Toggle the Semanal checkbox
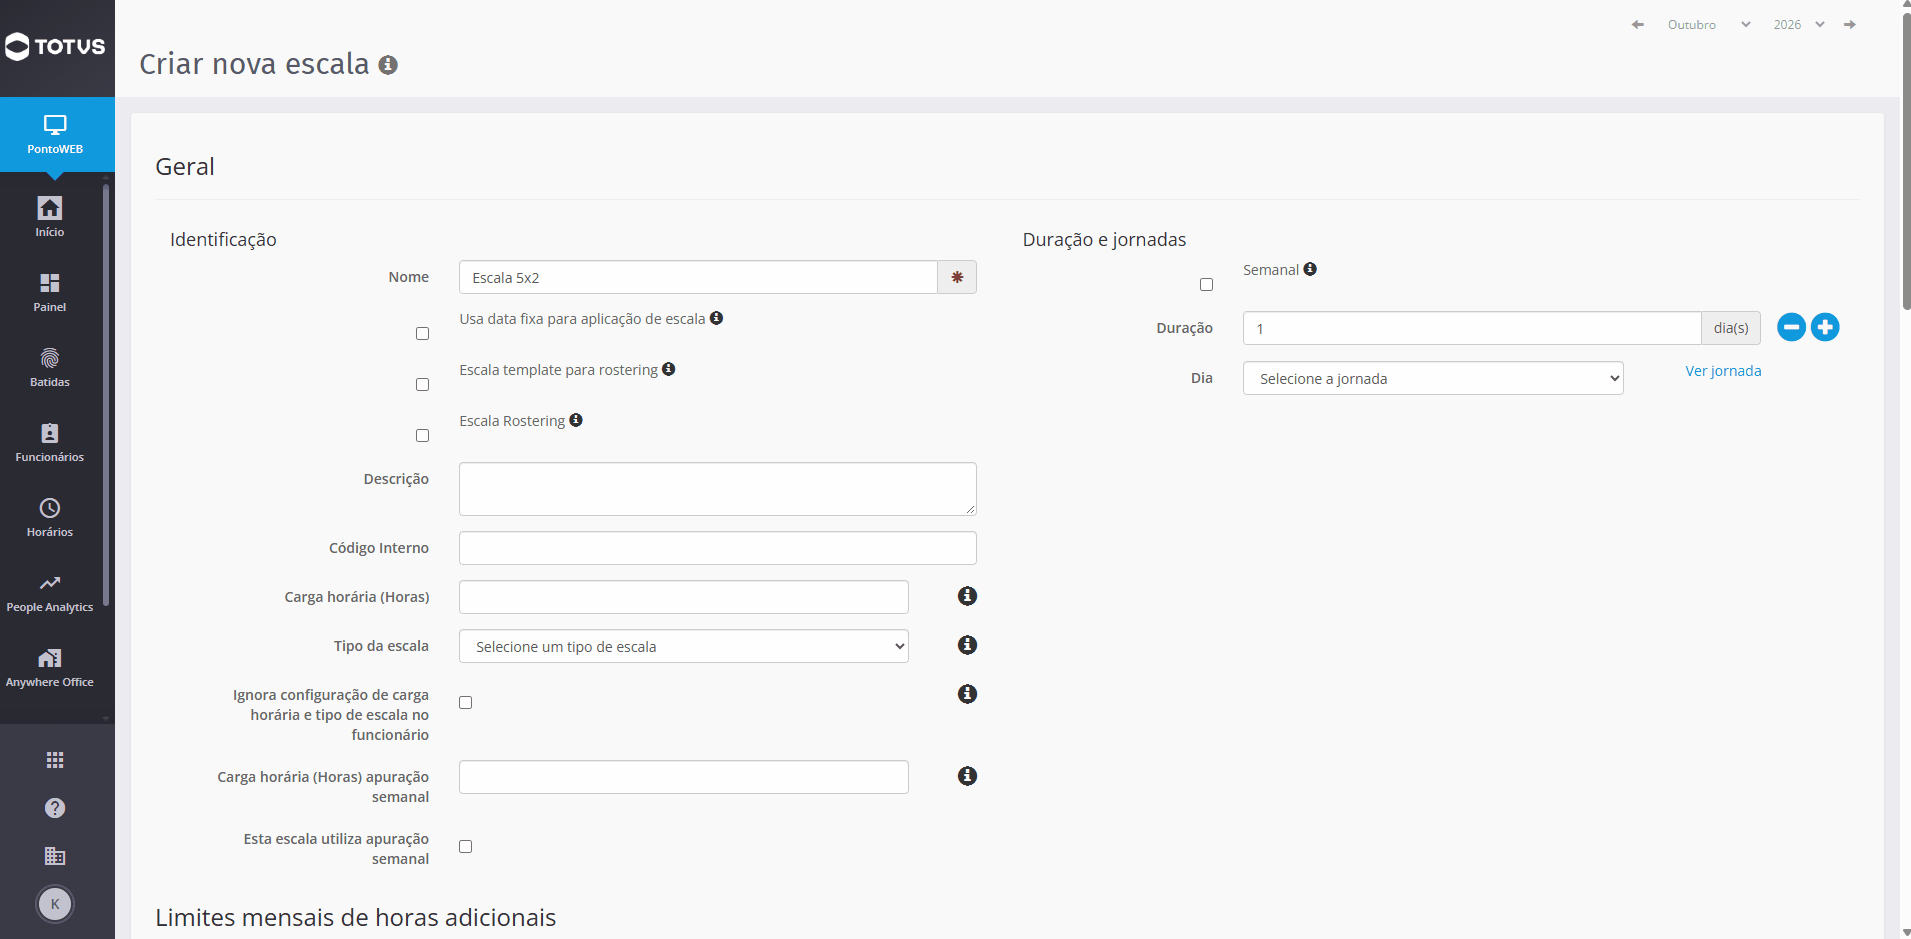This screenshot has height=939, width=1911. click(x=1206, y=285)
